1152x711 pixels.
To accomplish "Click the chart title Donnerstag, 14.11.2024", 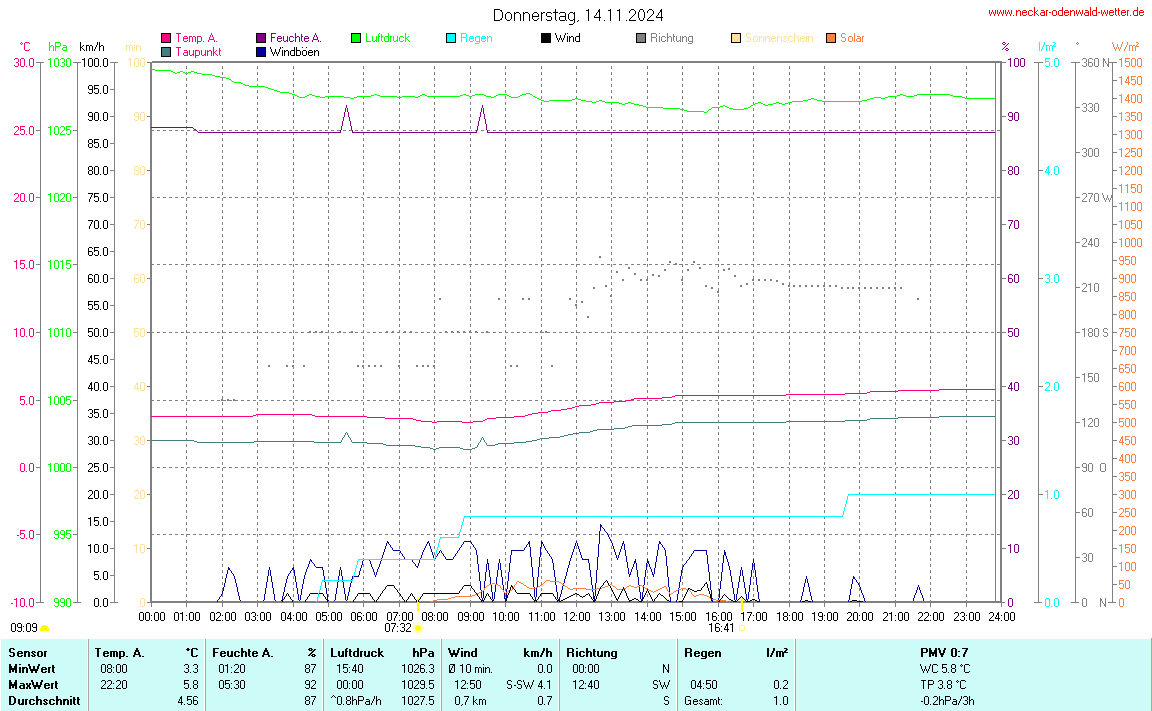I will click(578, 15).
